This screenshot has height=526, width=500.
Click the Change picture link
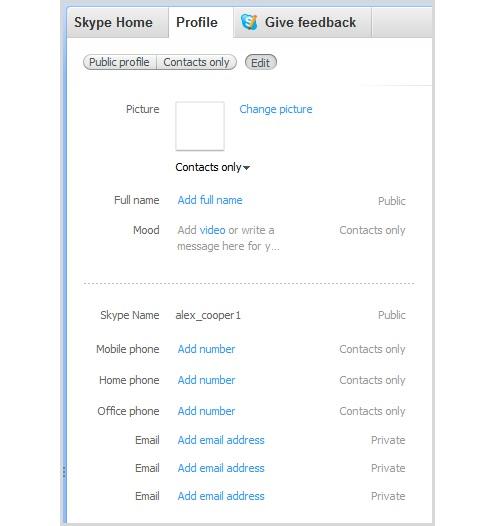click(276, 109)
